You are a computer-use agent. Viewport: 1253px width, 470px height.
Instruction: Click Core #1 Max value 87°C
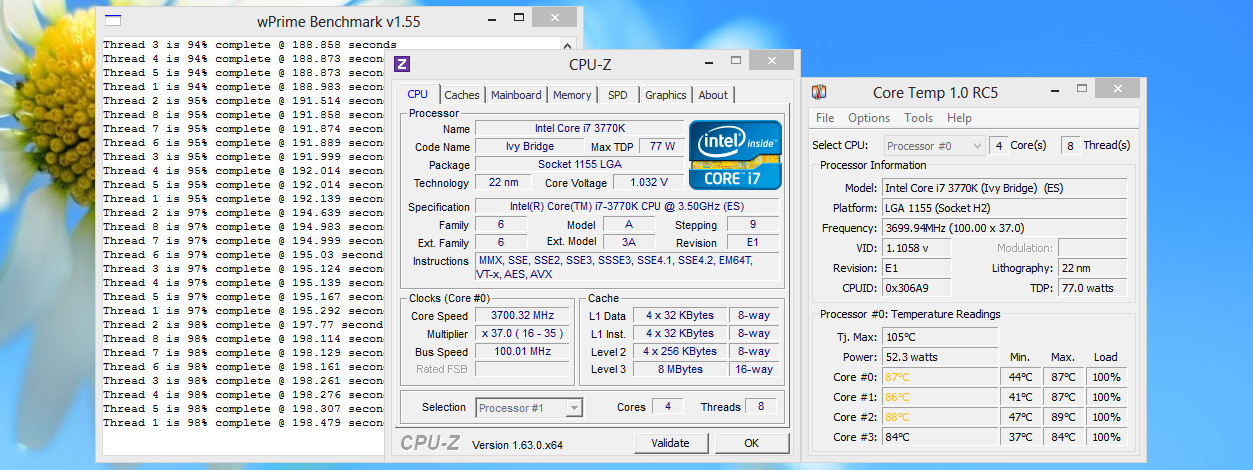point(1063,397)
